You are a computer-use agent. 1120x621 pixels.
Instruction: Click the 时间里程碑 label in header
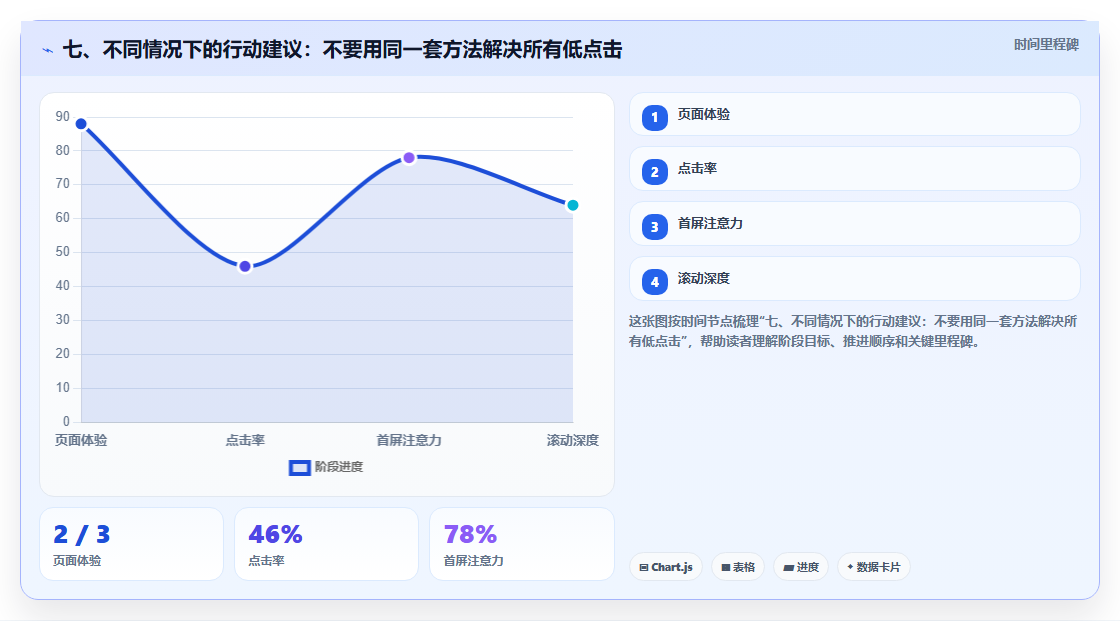tap(1046, 44)
